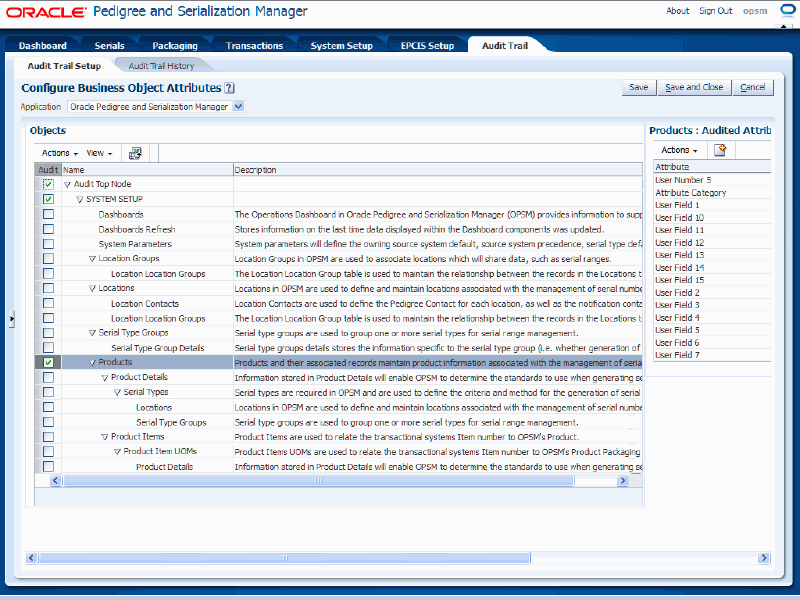The image size is (800, 600).
Task: Click the page bottom horizontal scrollbar thumb
Action: pyautogui.click(x=285, y=558)
